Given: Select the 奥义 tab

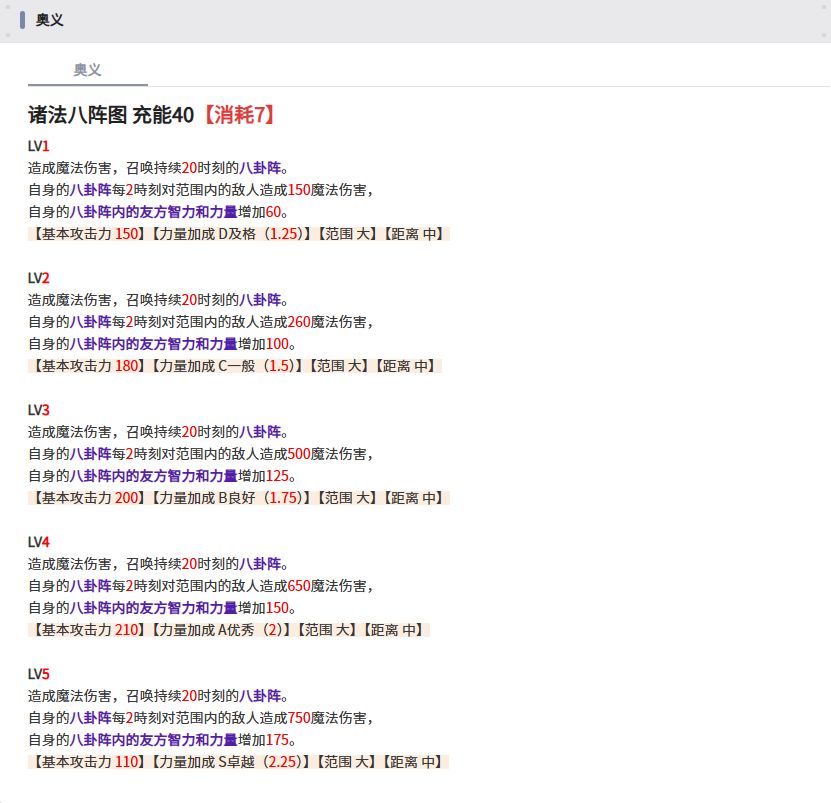Looking at the screenshot, I should (x=87, y=69).
